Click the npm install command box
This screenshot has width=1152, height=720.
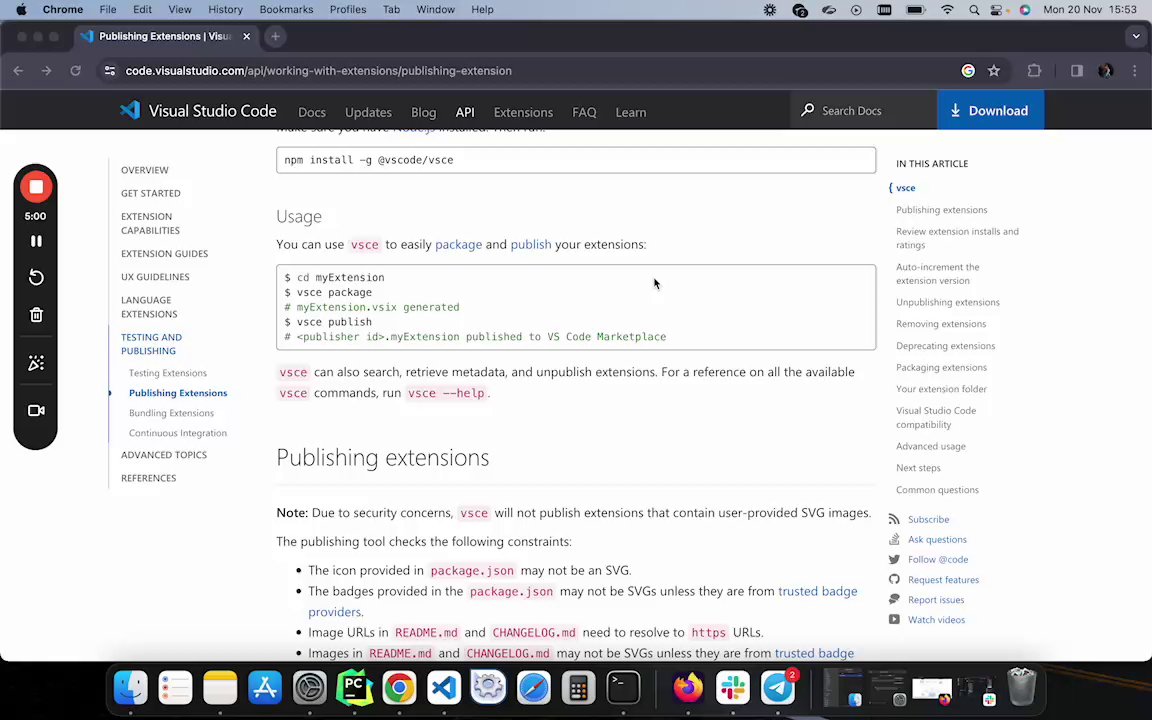pos(576,160)
